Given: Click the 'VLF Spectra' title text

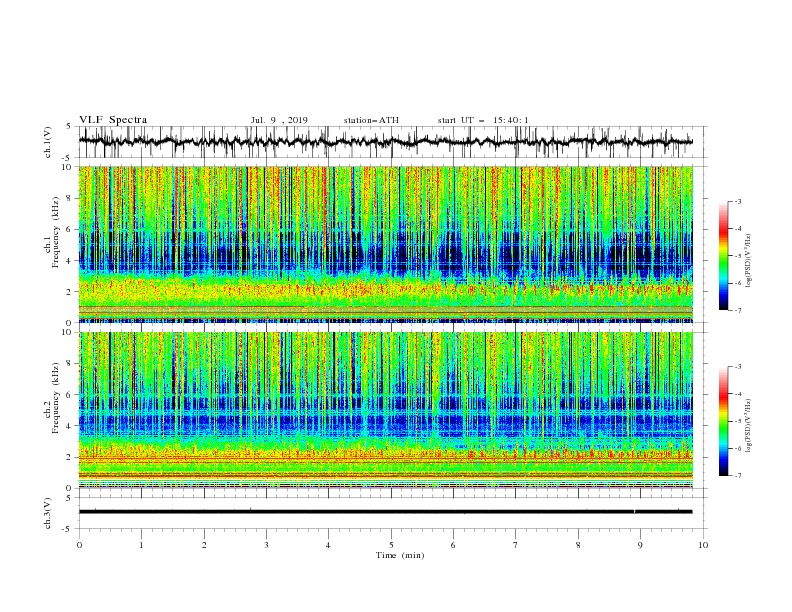Looking at the screenshot, I should (x=113, y=120).
